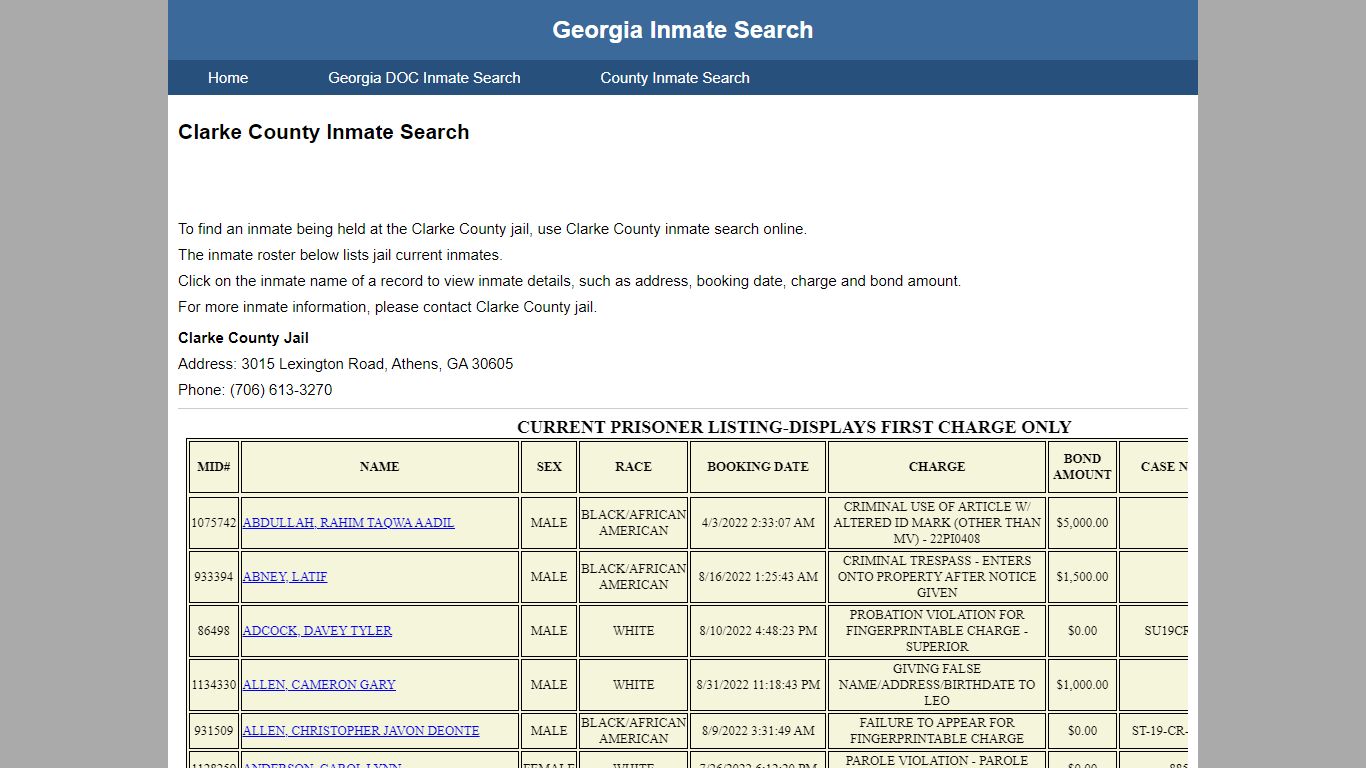
Task: Click the PROBATION VIOLATION charge cell
Action: tap(937, 631)
